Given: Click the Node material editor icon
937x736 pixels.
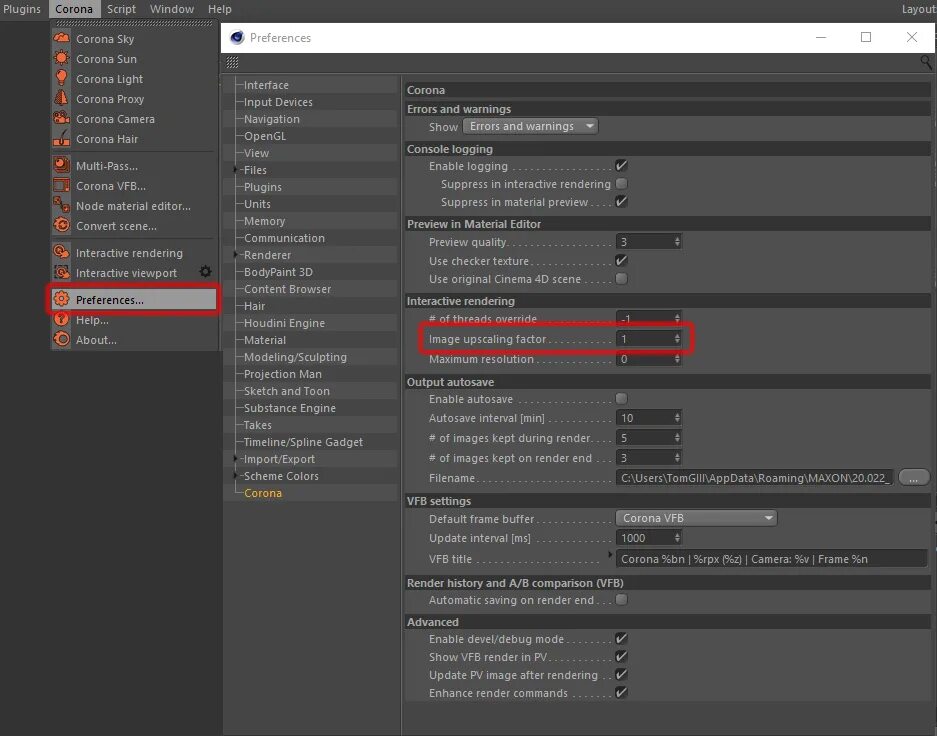Looking at the screenshot, I should pos(62,205).
